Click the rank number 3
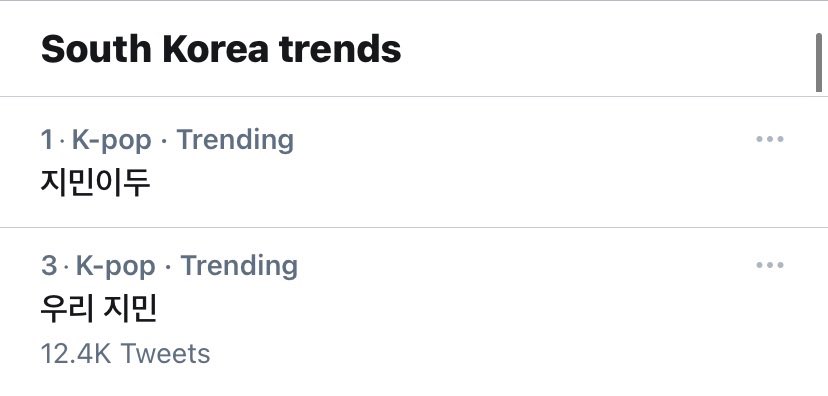Viewport: 828px width, 396px height. pyautogui.click(x=49, y=266)
